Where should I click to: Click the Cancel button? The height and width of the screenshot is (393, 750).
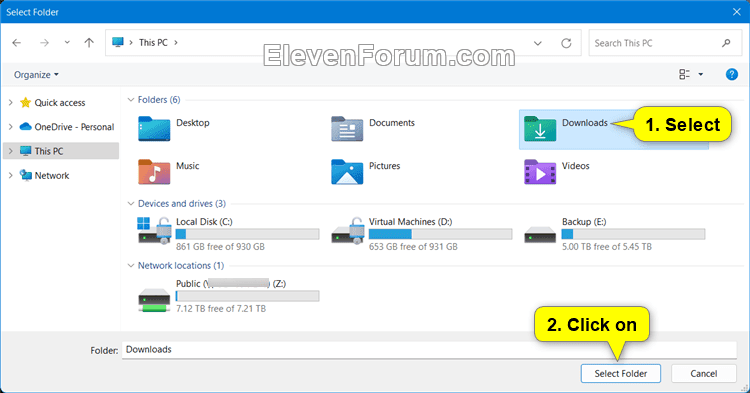click(x=704, y=373)
